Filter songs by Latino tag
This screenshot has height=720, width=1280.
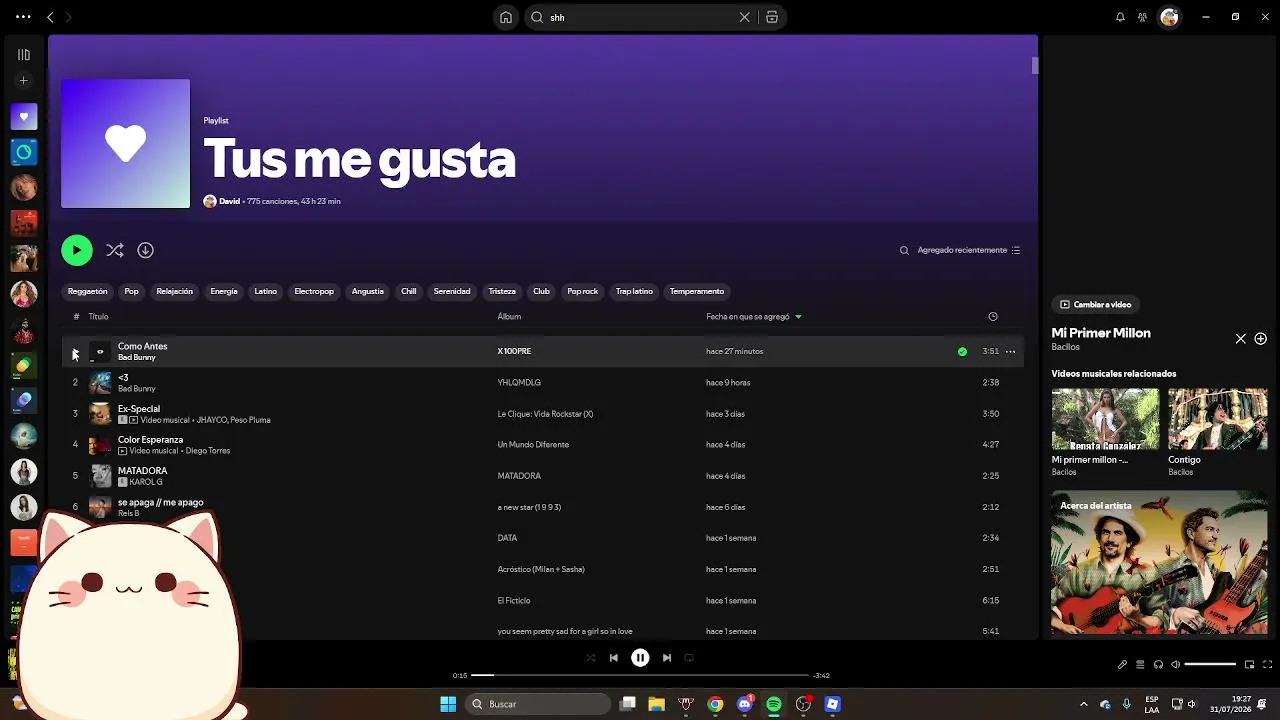pos(265,291)
